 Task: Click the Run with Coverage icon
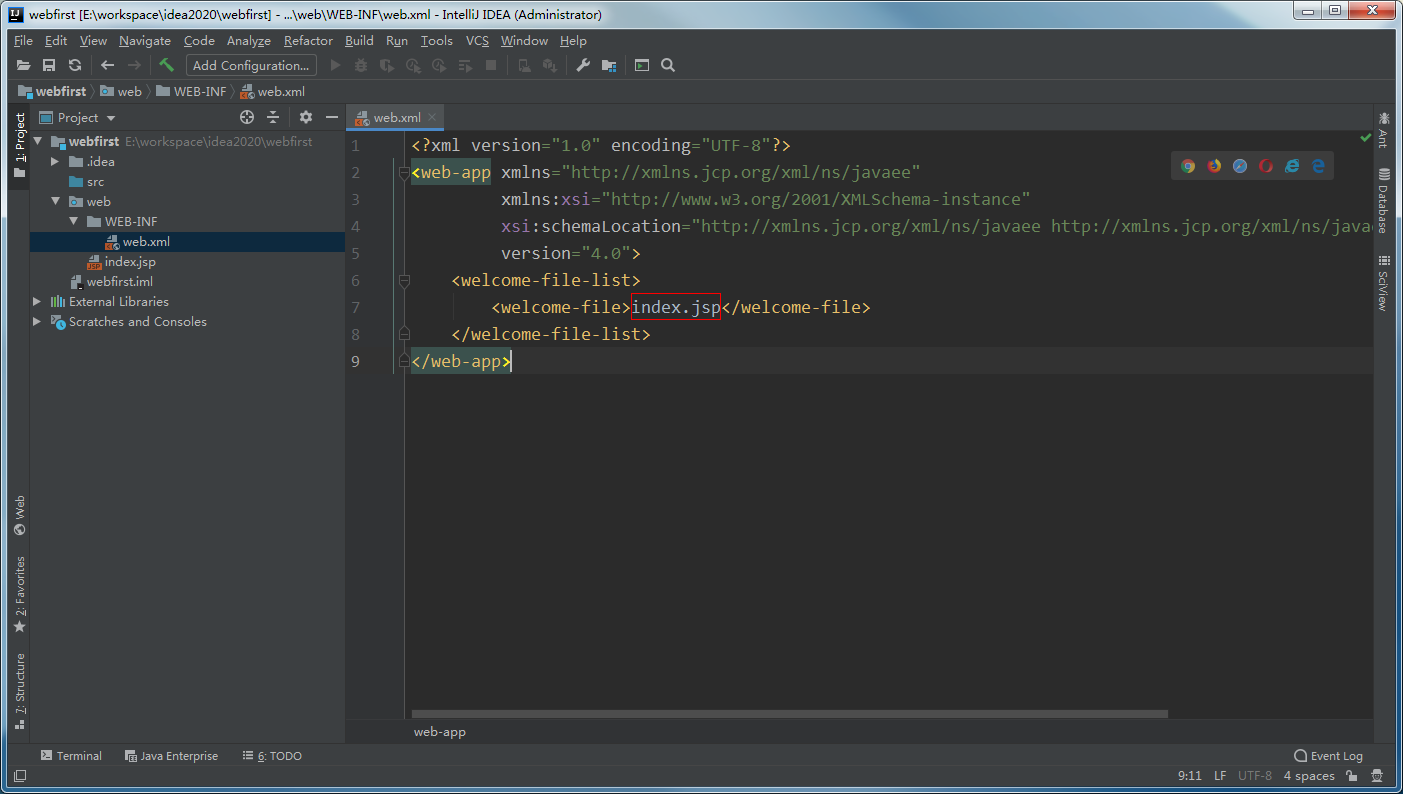tap(387, 65)
